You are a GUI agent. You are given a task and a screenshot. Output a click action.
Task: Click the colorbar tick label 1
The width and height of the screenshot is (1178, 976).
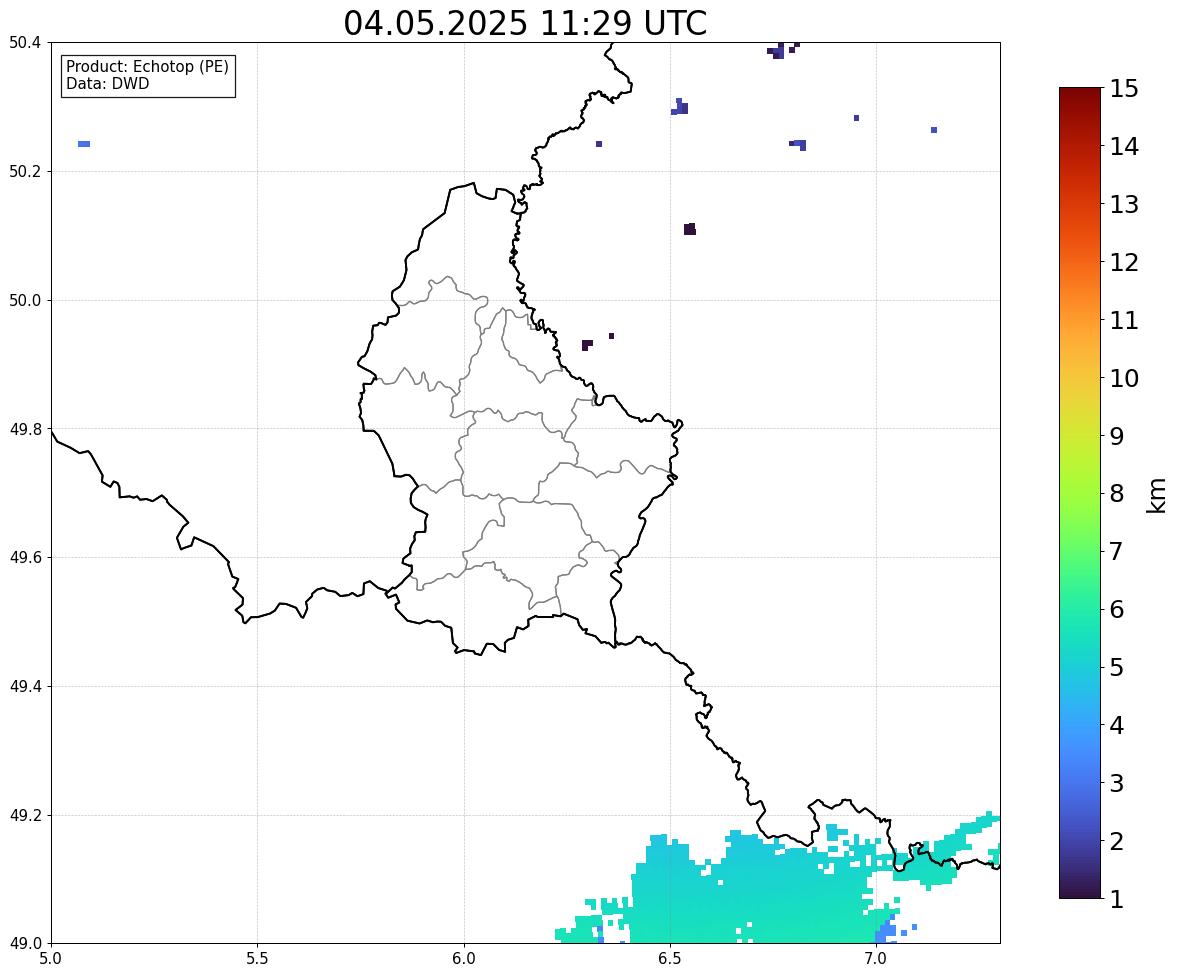click(1116, 899)
